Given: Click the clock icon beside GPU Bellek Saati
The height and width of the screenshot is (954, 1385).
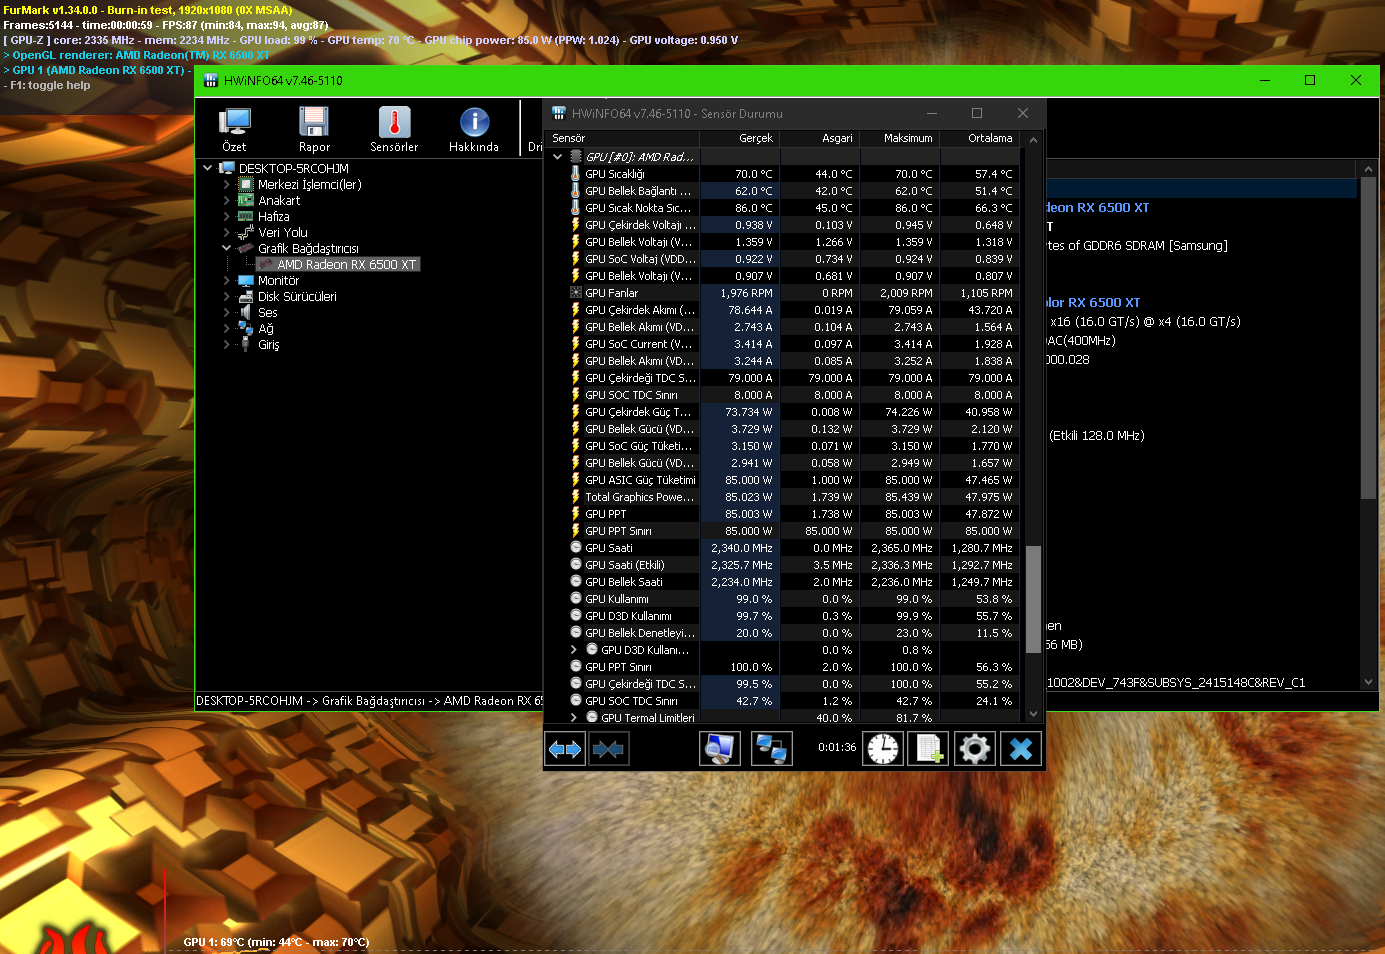Looking at the screenshot, I should coord(576,582).
